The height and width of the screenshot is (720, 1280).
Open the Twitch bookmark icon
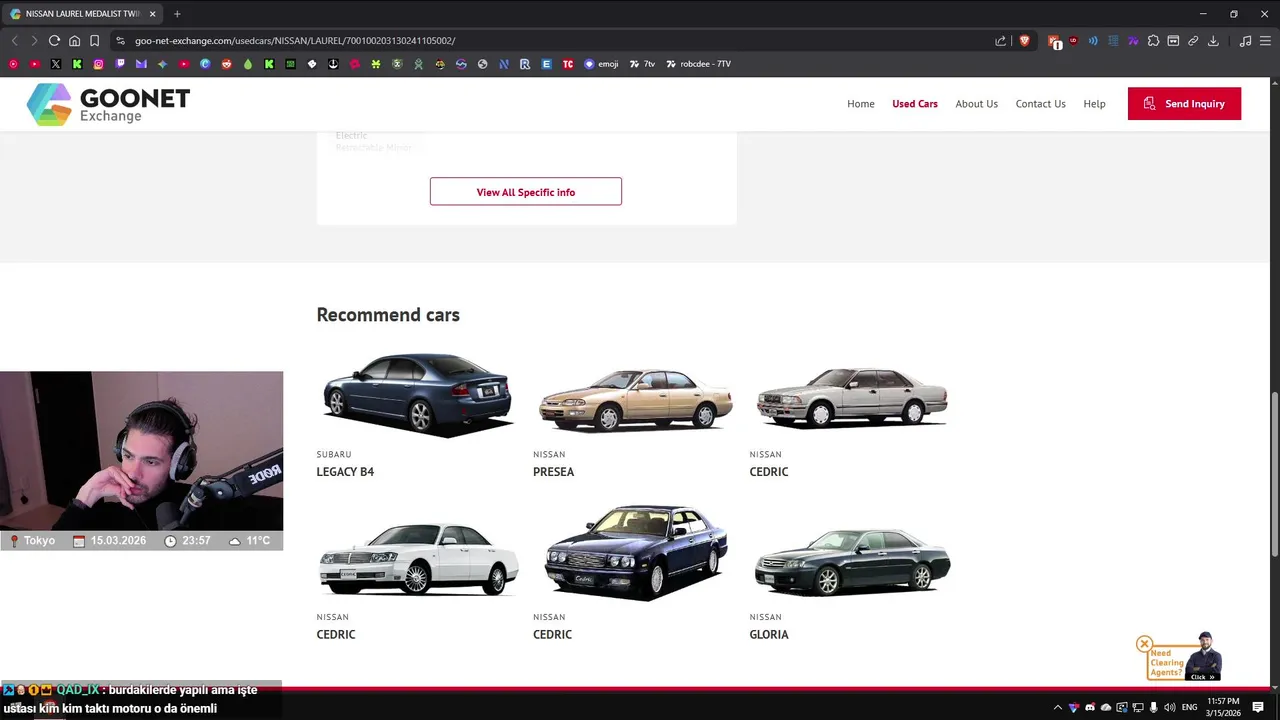[x=120, y=64]
